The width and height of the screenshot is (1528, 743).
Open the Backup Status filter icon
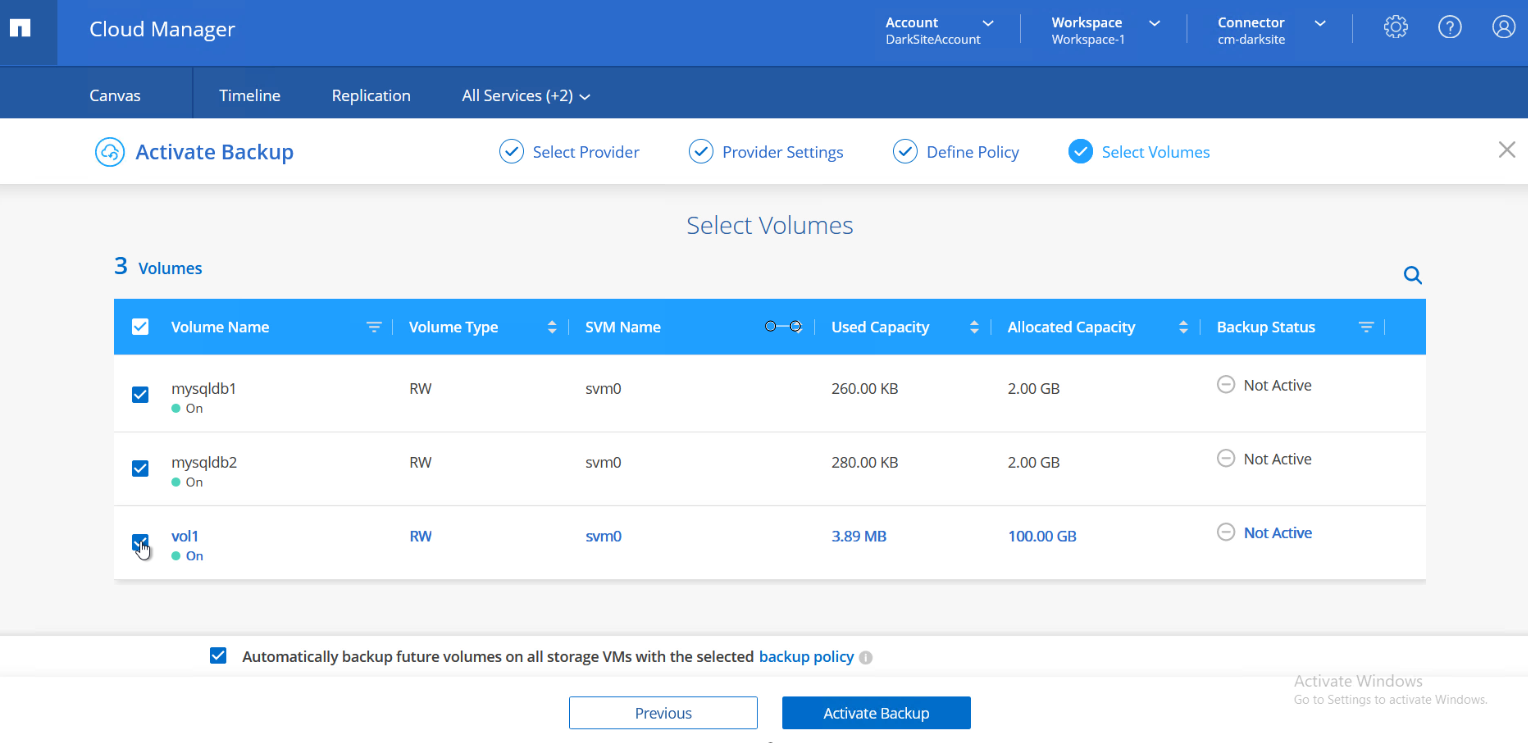pyautogui.click(x=1366, y=327)
